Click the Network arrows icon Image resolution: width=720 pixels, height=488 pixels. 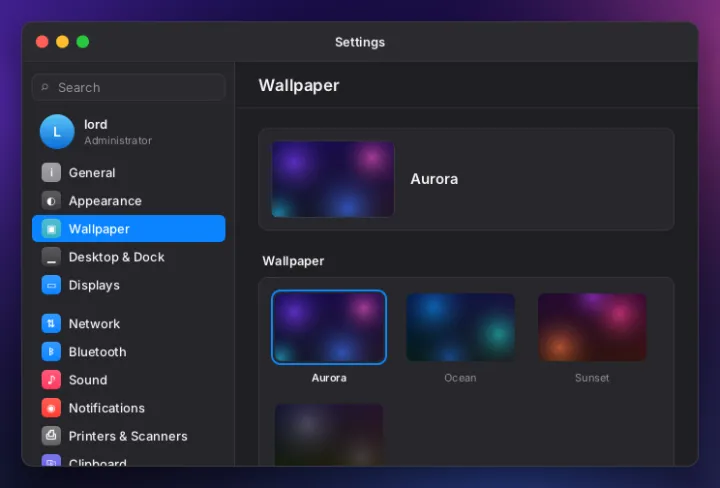coord(51,324)
